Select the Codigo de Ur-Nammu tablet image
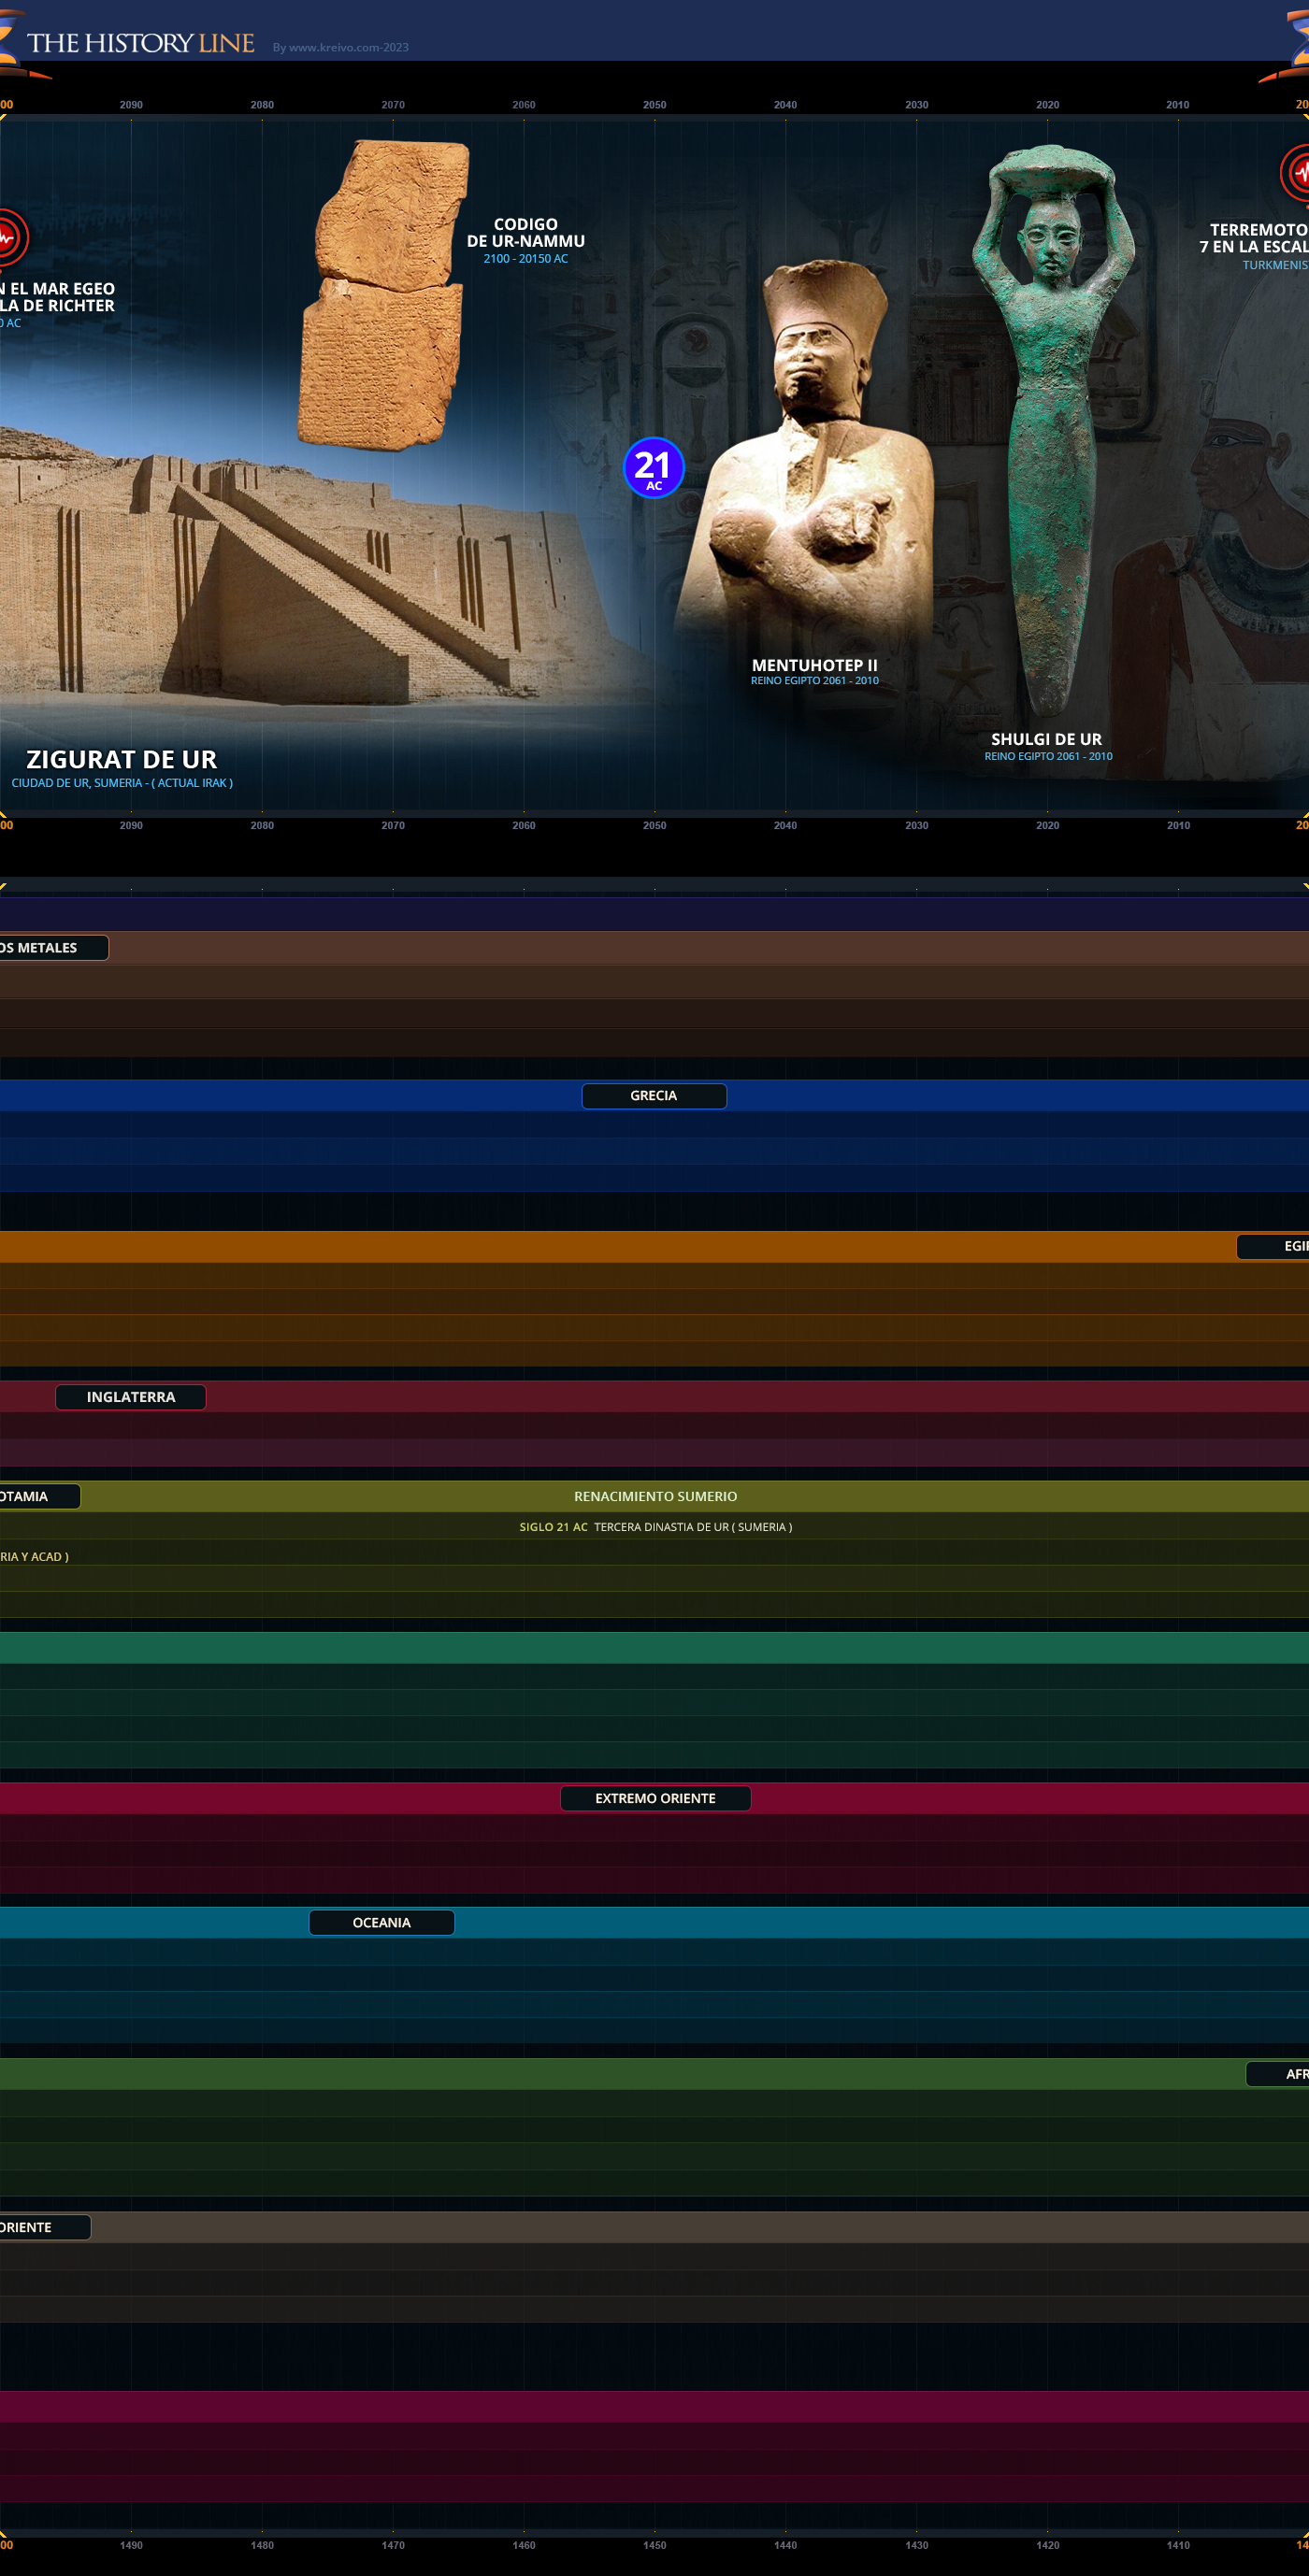The width and height of the screenshot is (1309, 2576). [x=383, y=295]
